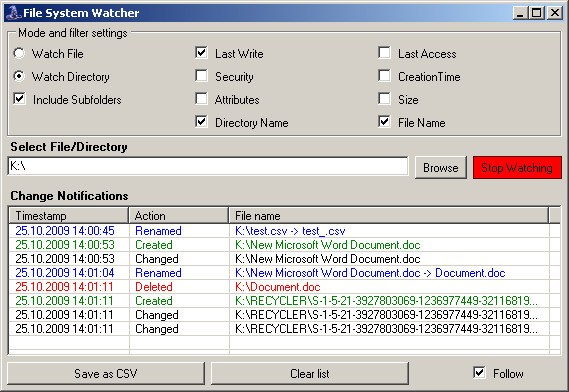Disable the Follow checkbox
The height and width of the screenshot is (392, 569).
click(x=479, y=373)
